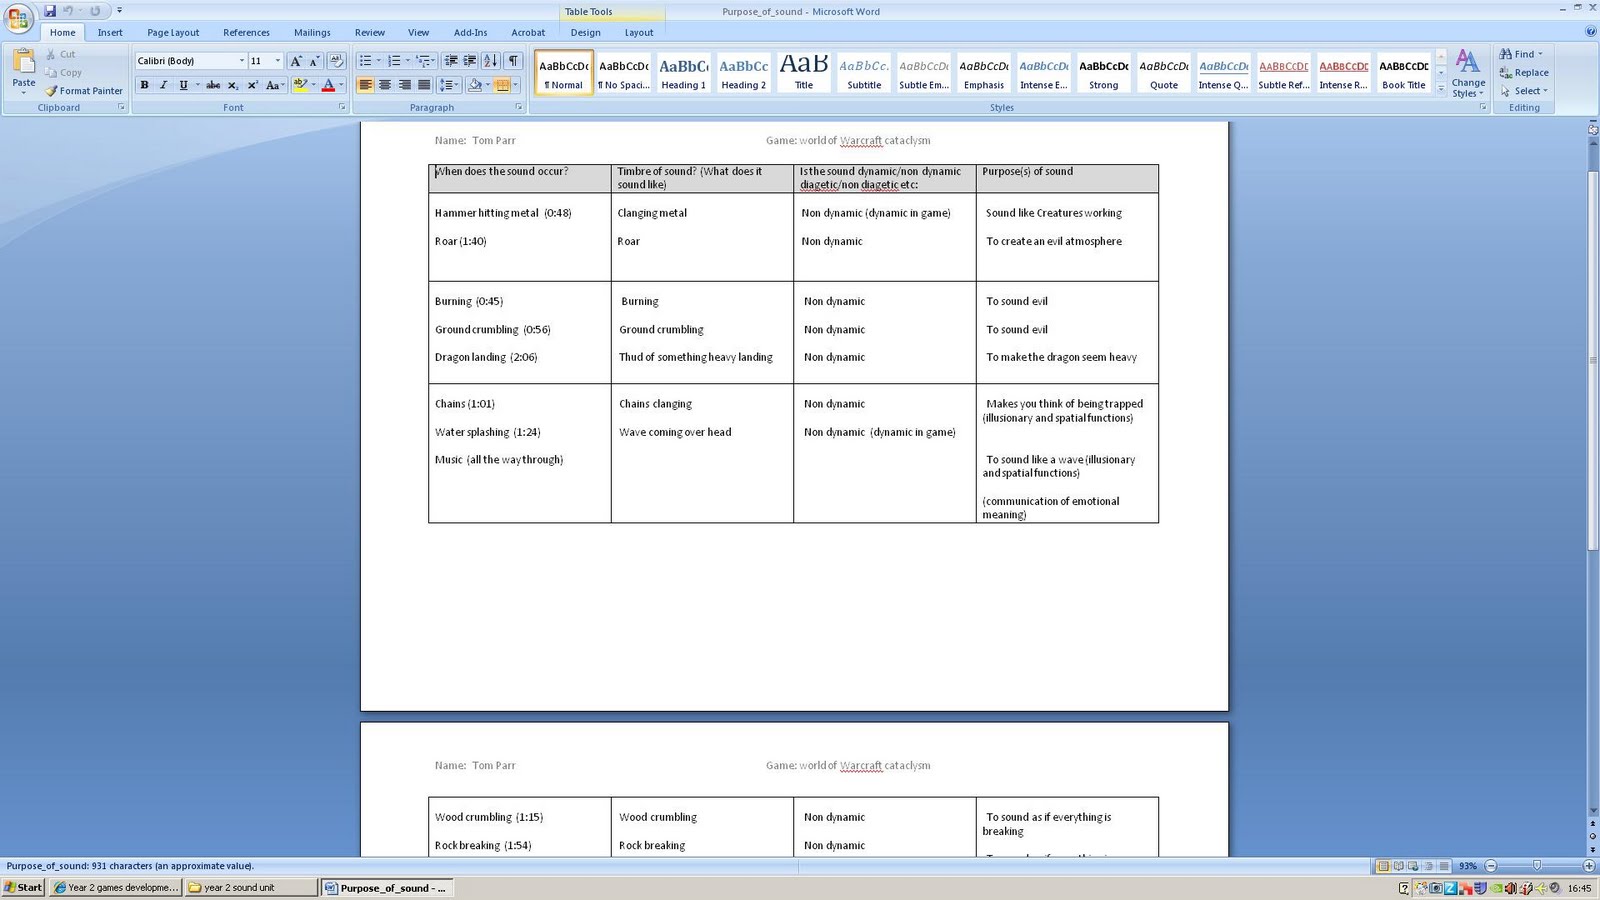Increase the paragraph indent
The width and height of the screenshot is (1600, 900).
pyautogui.click(x=470, y=61)
